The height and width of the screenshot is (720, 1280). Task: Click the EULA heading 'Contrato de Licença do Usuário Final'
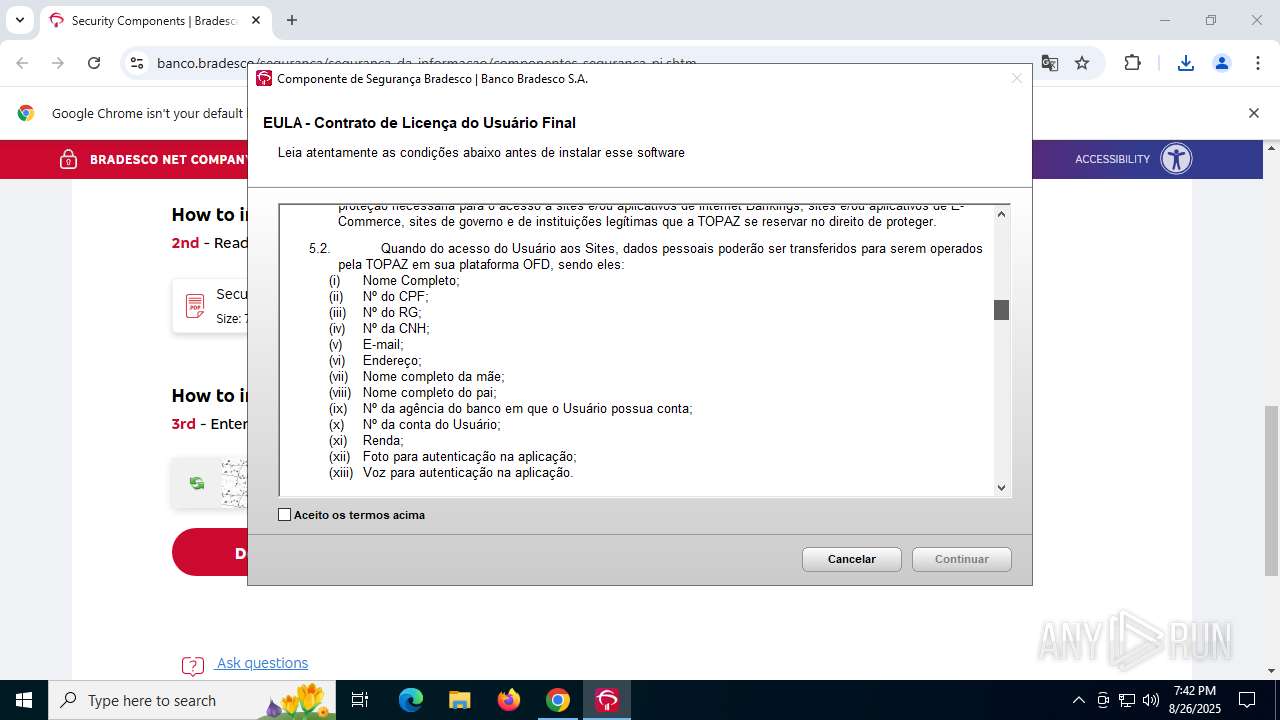445,123
